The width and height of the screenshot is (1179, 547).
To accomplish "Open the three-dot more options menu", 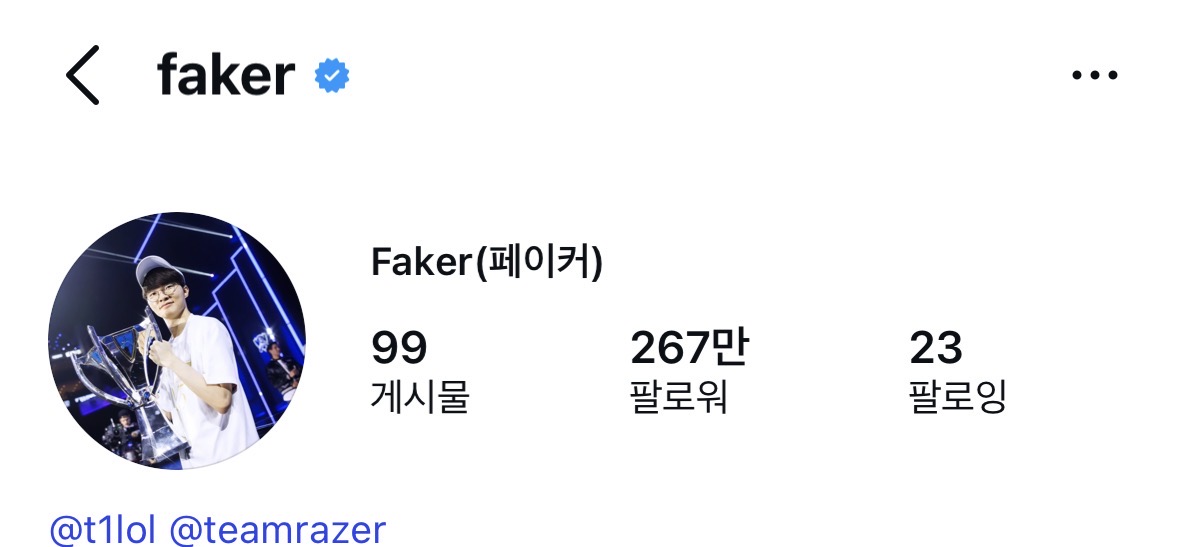I will 1094,75.
